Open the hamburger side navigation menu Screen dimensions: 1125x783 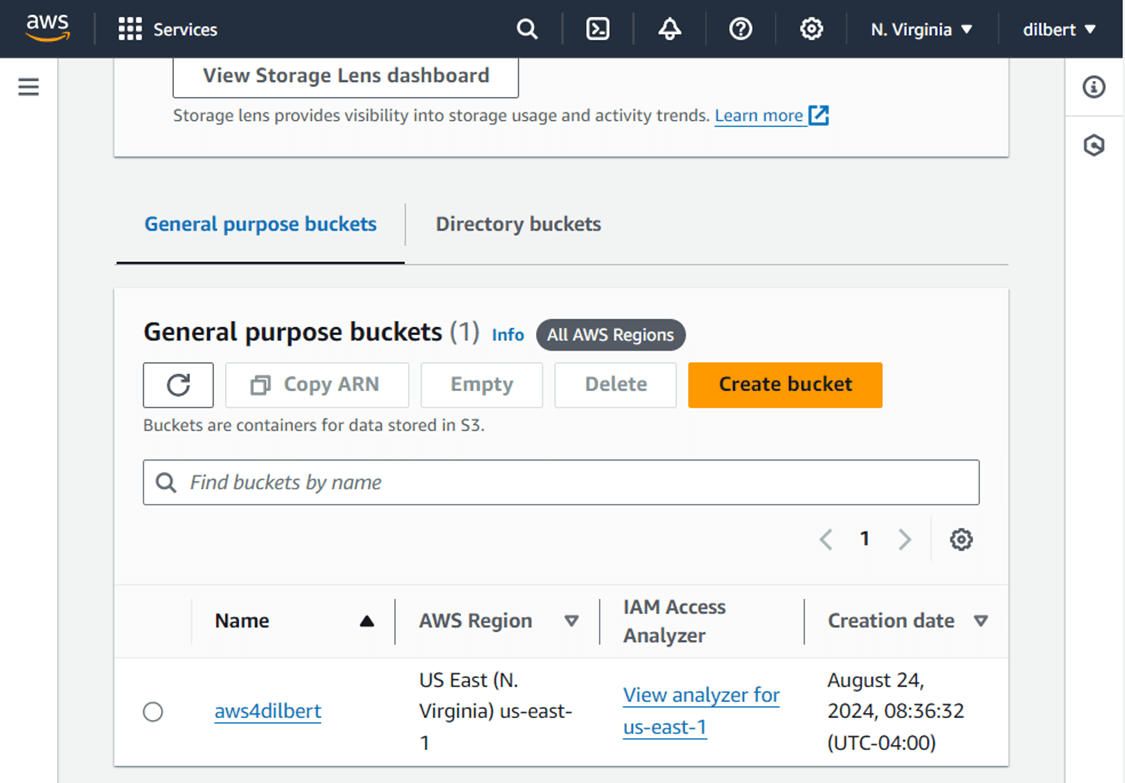tap(29, 87)
